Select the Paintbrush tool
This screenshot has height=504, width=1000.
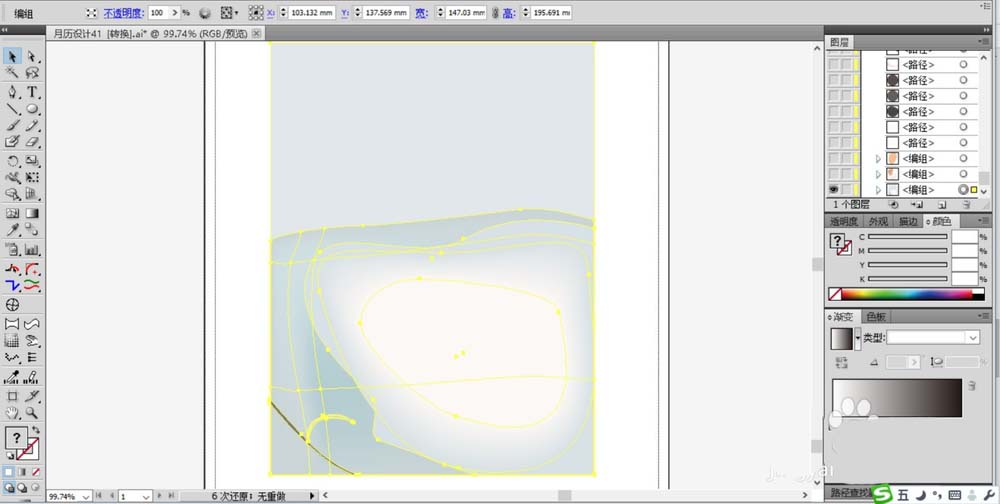13,126
